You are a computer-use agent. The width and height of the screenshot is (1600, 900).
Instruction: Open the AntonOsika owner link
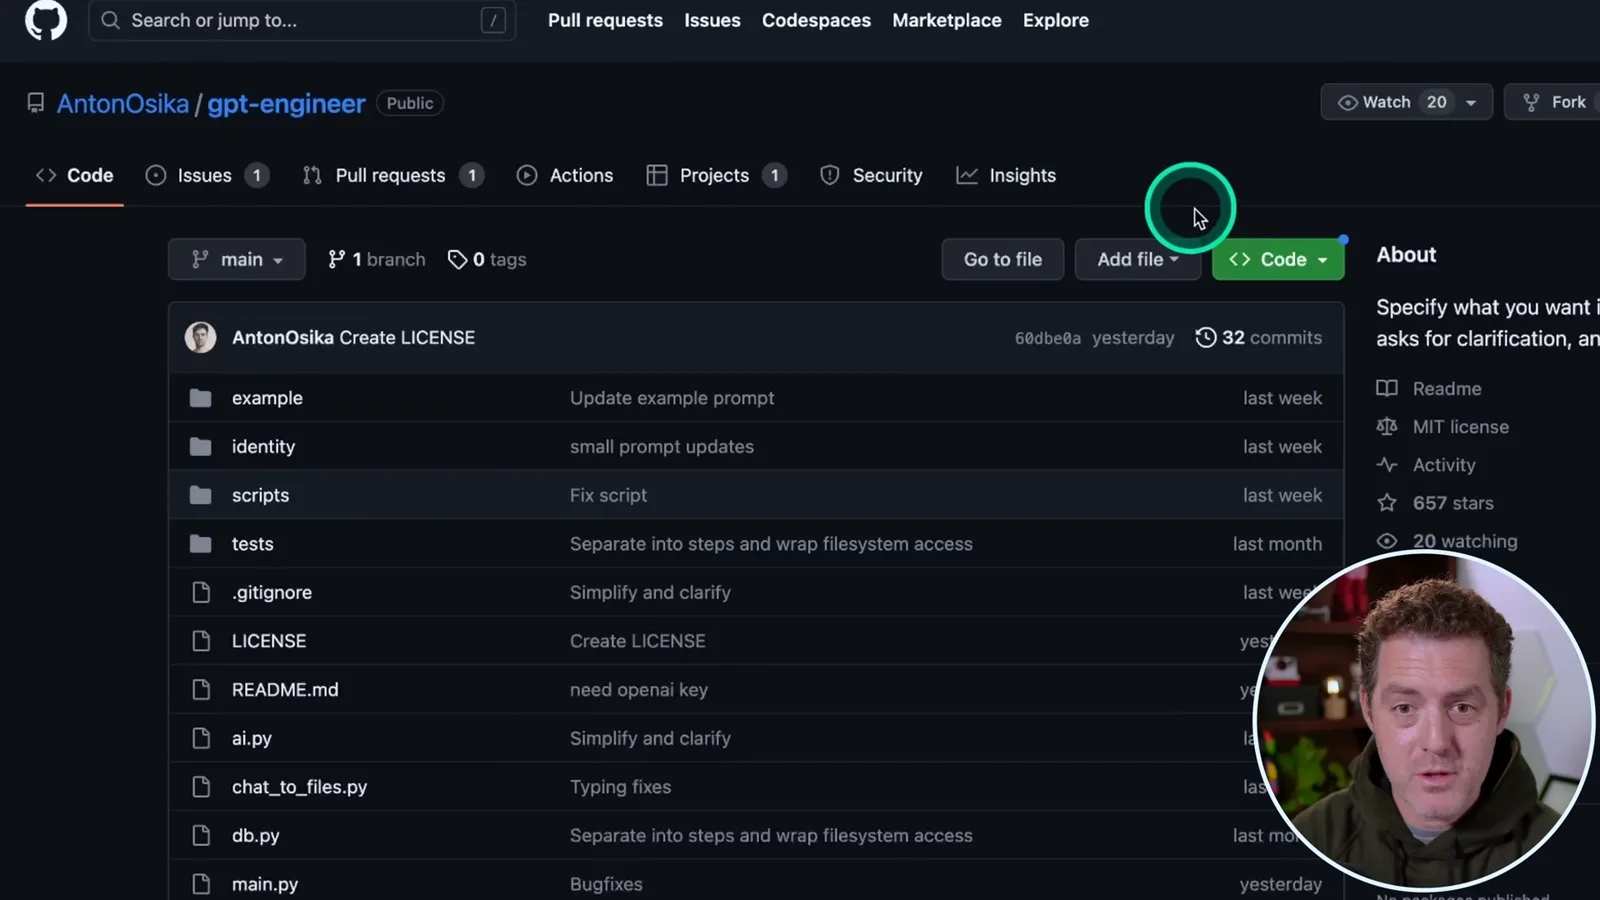point(122,104)
